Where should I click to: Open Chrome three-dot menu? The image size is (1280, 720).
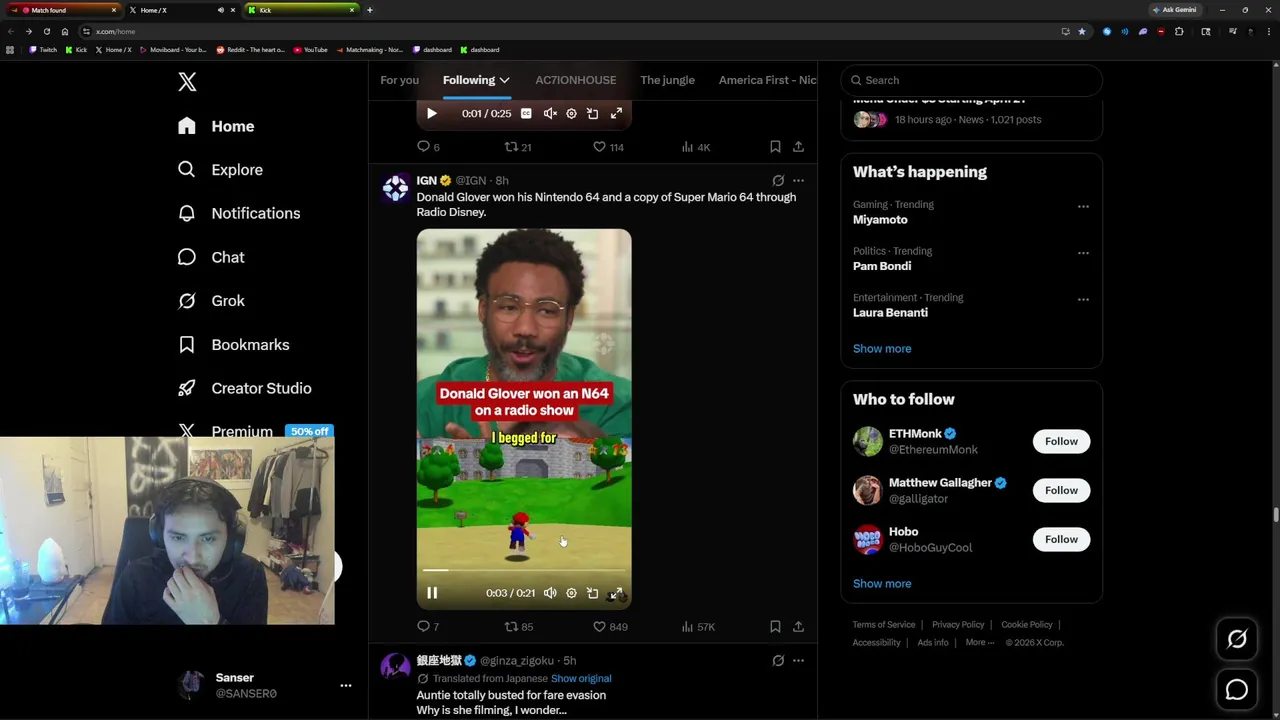pyautogui.click(x=1268, y=31)
